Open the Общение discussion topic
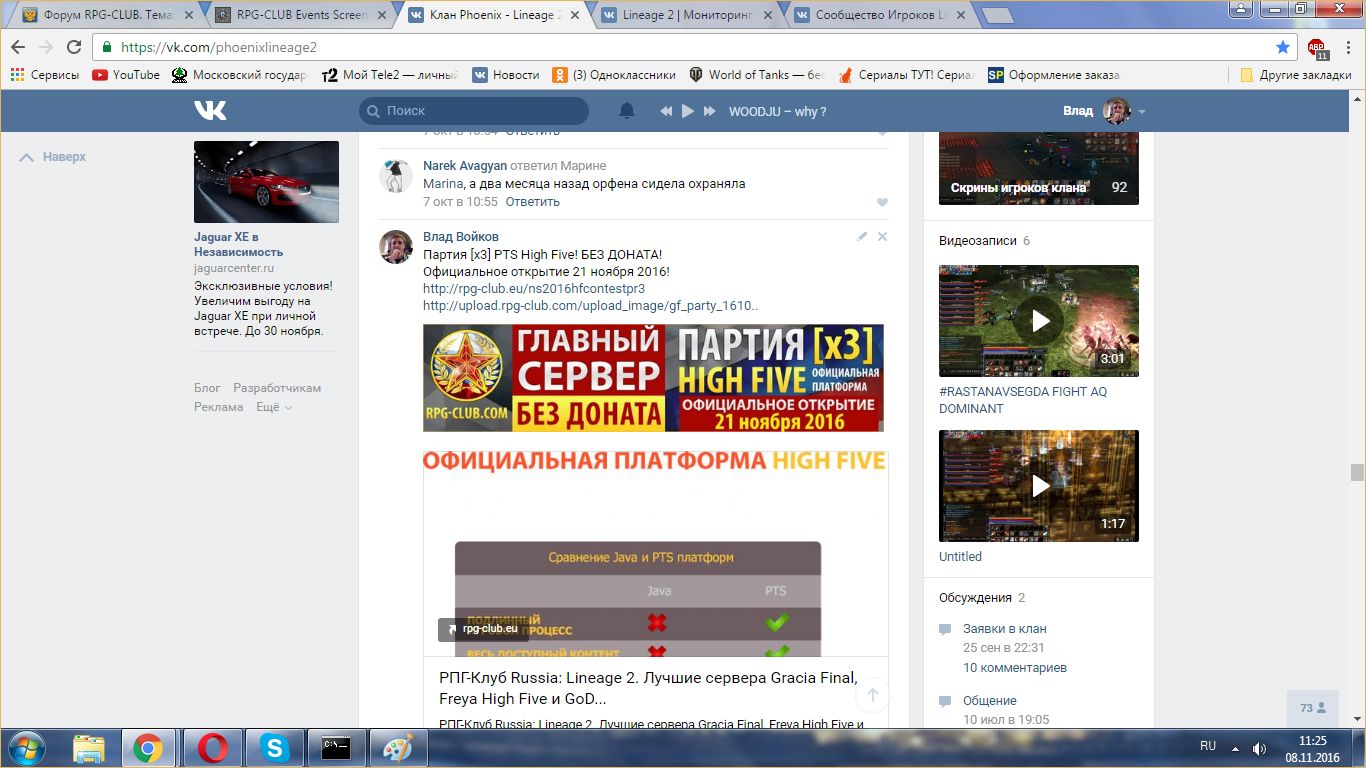 point(990,701)
